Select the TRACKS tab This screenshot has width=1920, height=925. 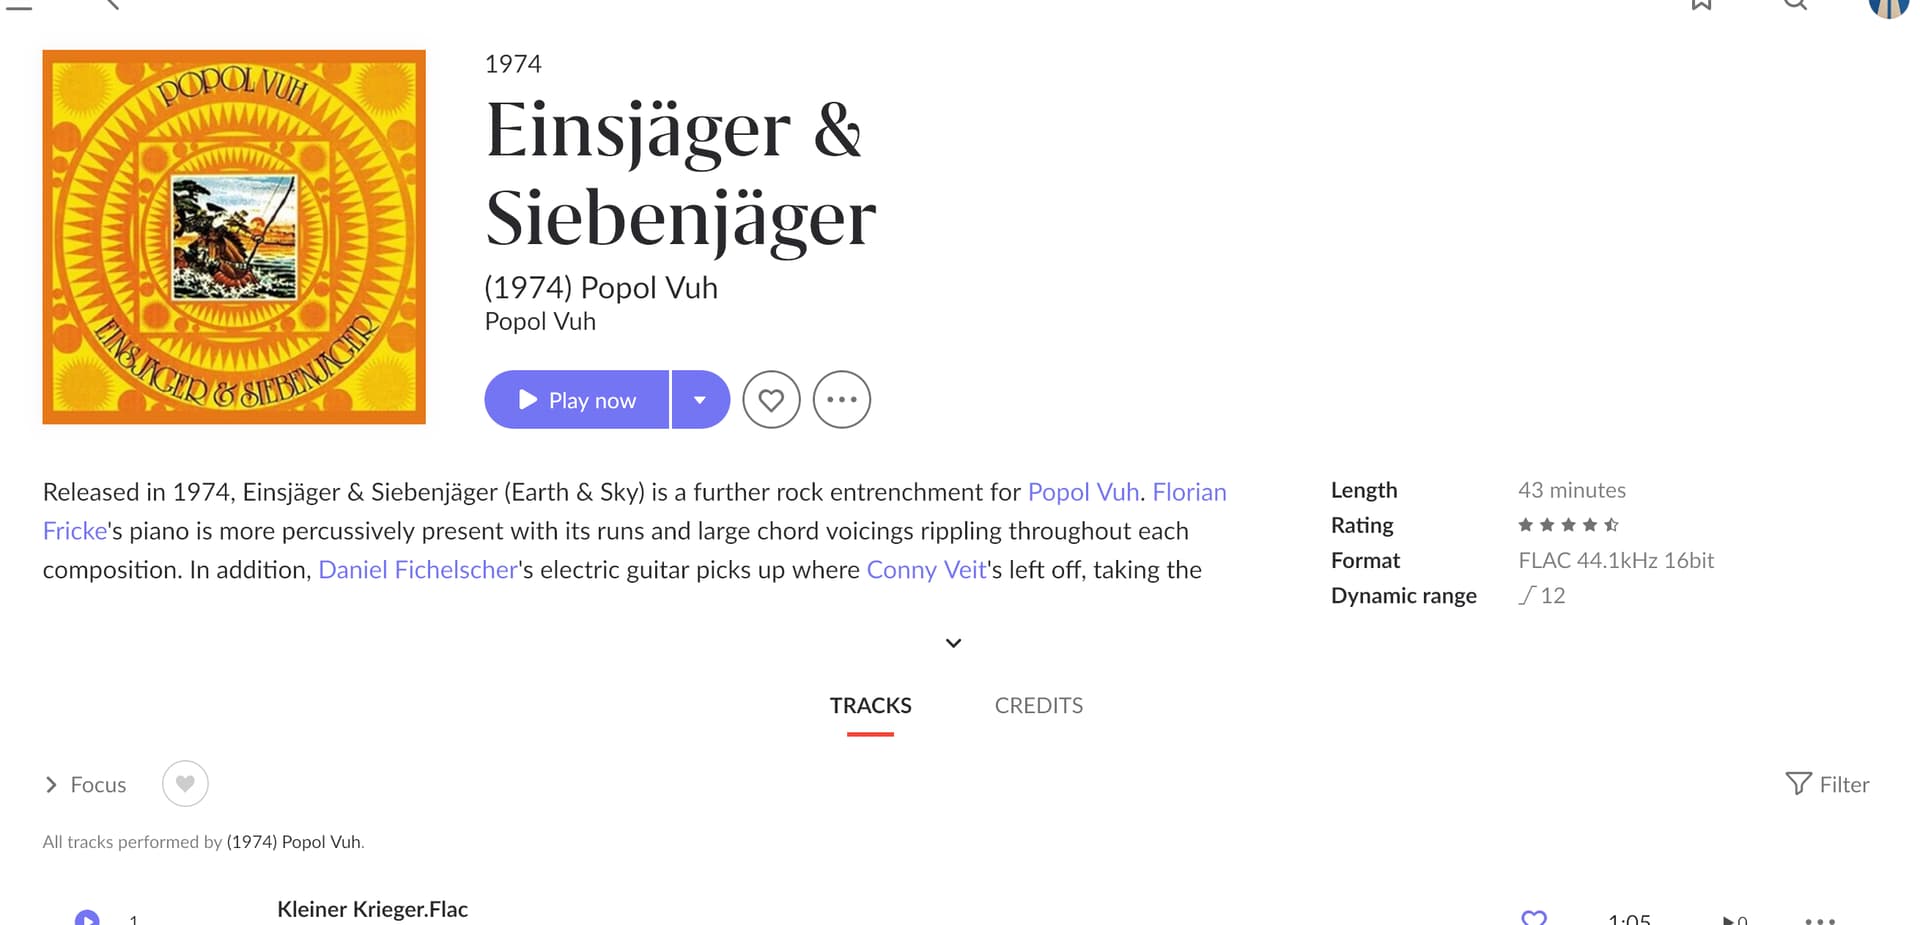click(x=870, y=706)
